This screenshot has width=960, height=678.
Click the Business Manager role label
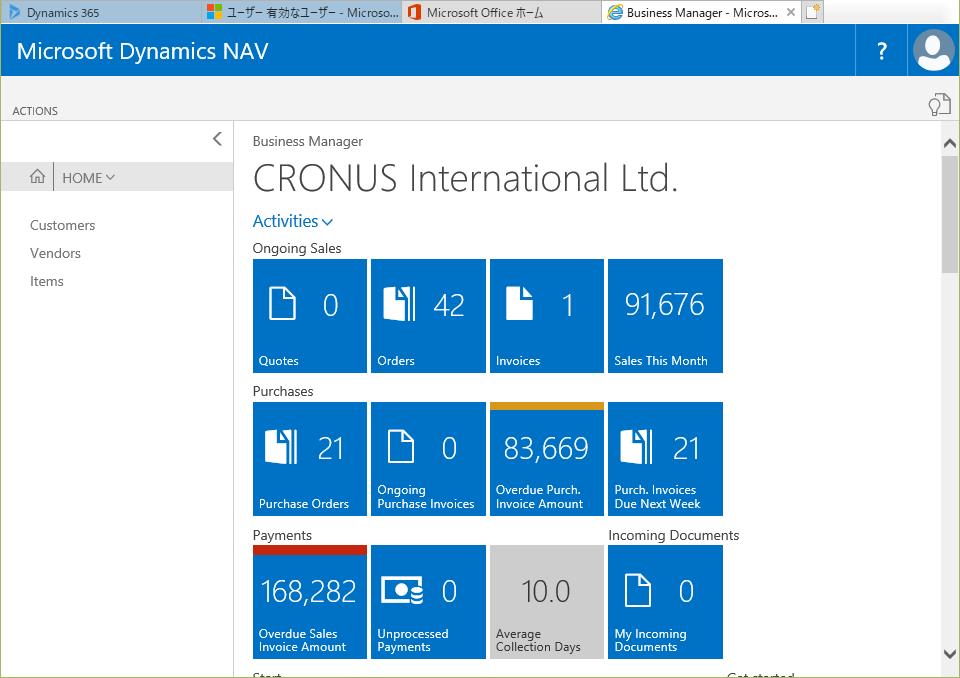pos(308,141)
